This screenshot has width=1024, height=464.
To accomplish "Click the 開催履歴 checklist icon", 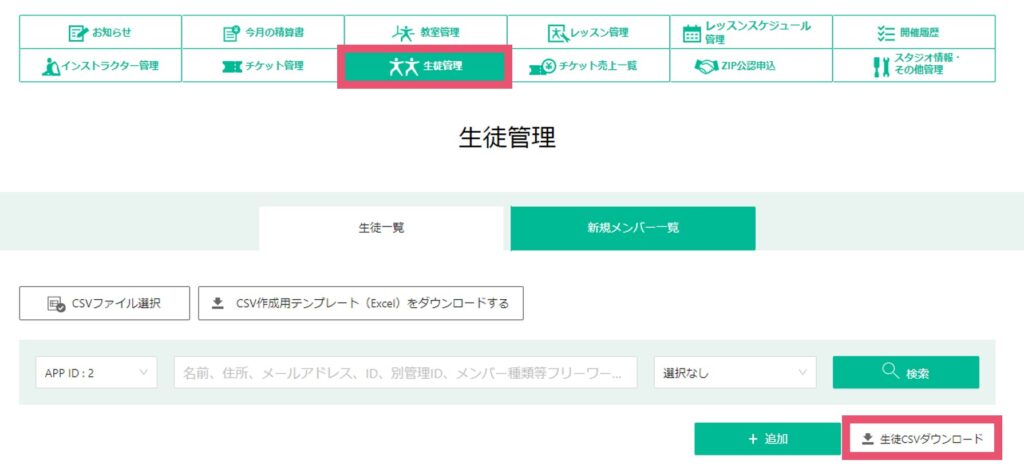I will pos(886,33).
